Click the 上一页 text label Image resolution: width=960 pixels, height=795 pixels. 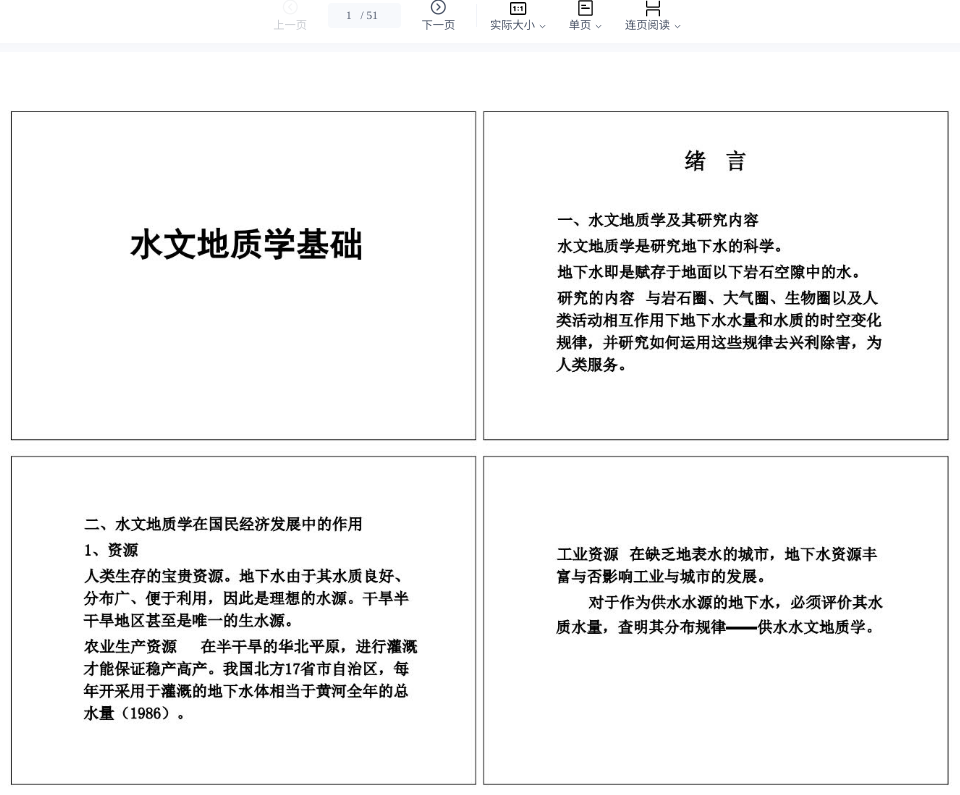coord(290,25)
